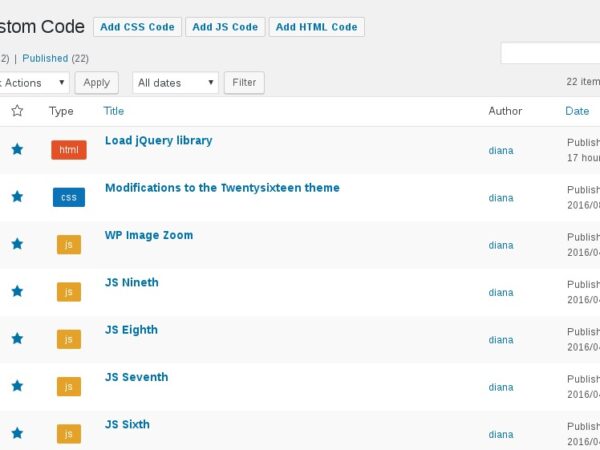600x450 pixels.
Task: Expand the Bulk Actions dropdown
Action: [x=34, y=83]
